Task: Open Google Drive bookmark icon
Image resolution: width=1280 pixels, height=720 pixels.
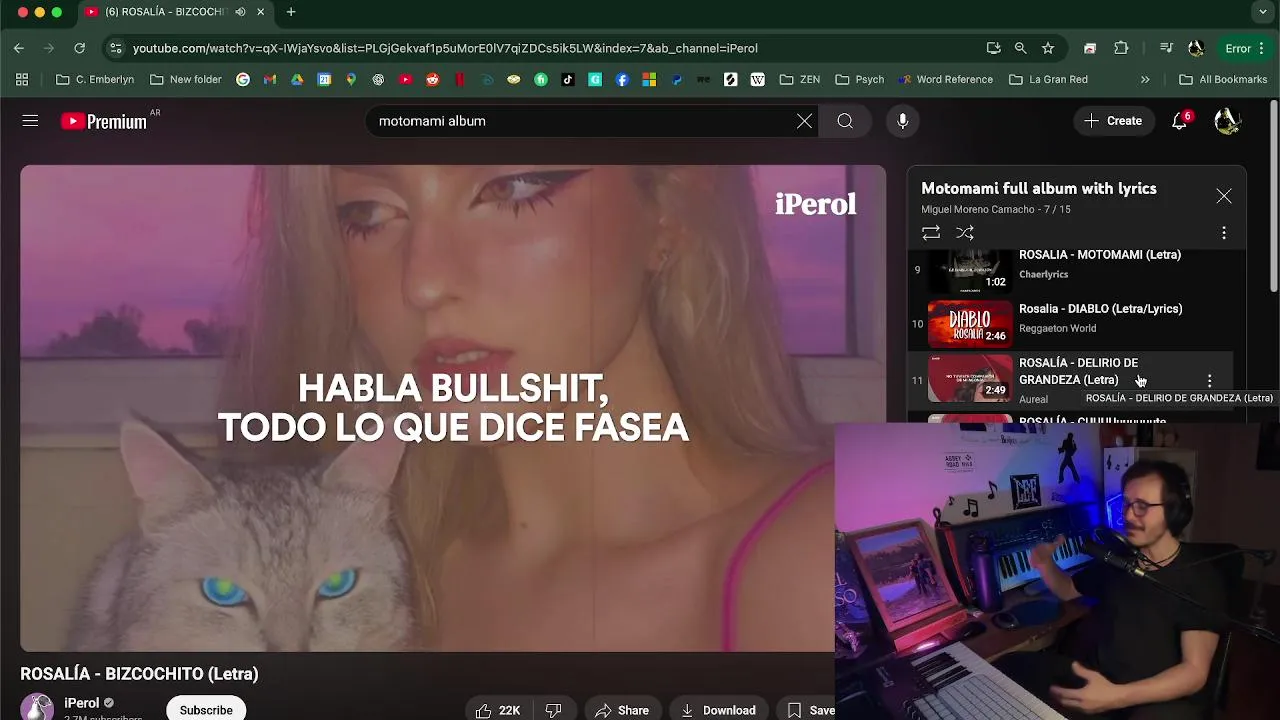Action: 297,79
